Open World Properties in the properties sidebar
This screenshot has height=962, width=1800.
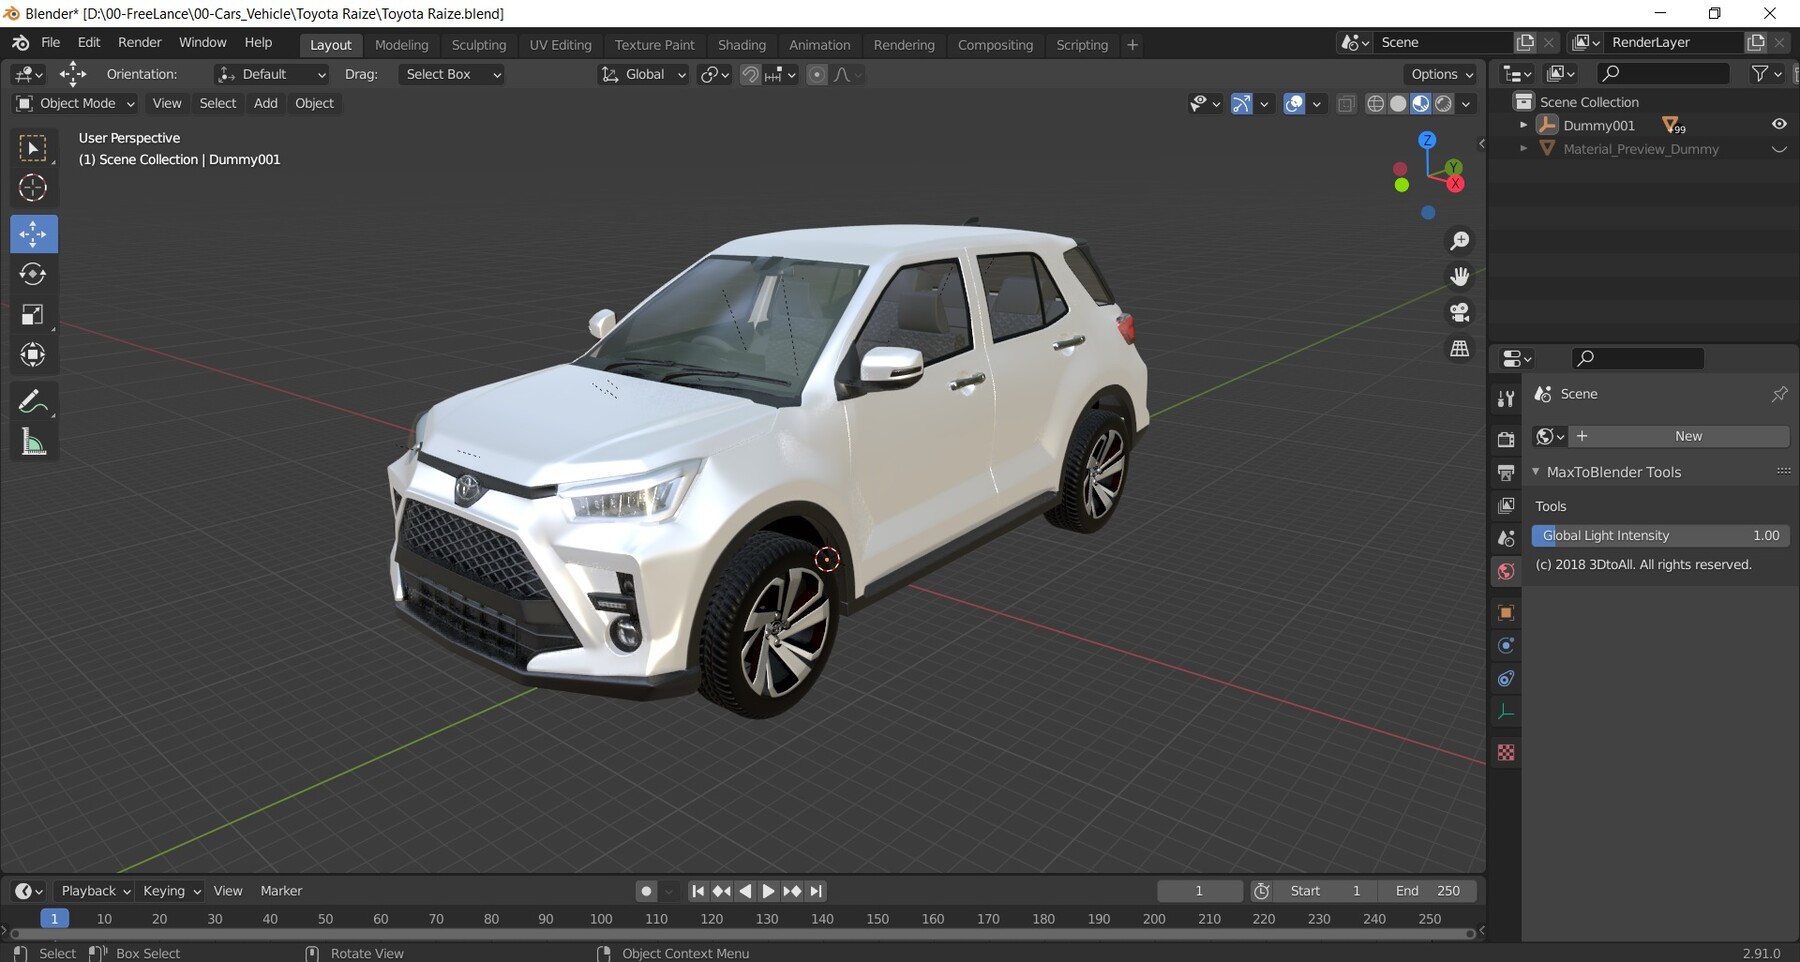1505,571
